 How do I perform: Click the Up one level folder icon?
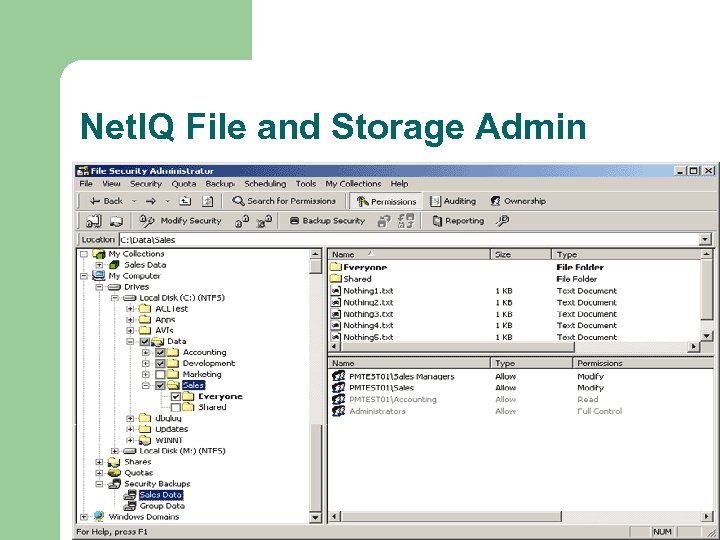(x=185, y=201)
